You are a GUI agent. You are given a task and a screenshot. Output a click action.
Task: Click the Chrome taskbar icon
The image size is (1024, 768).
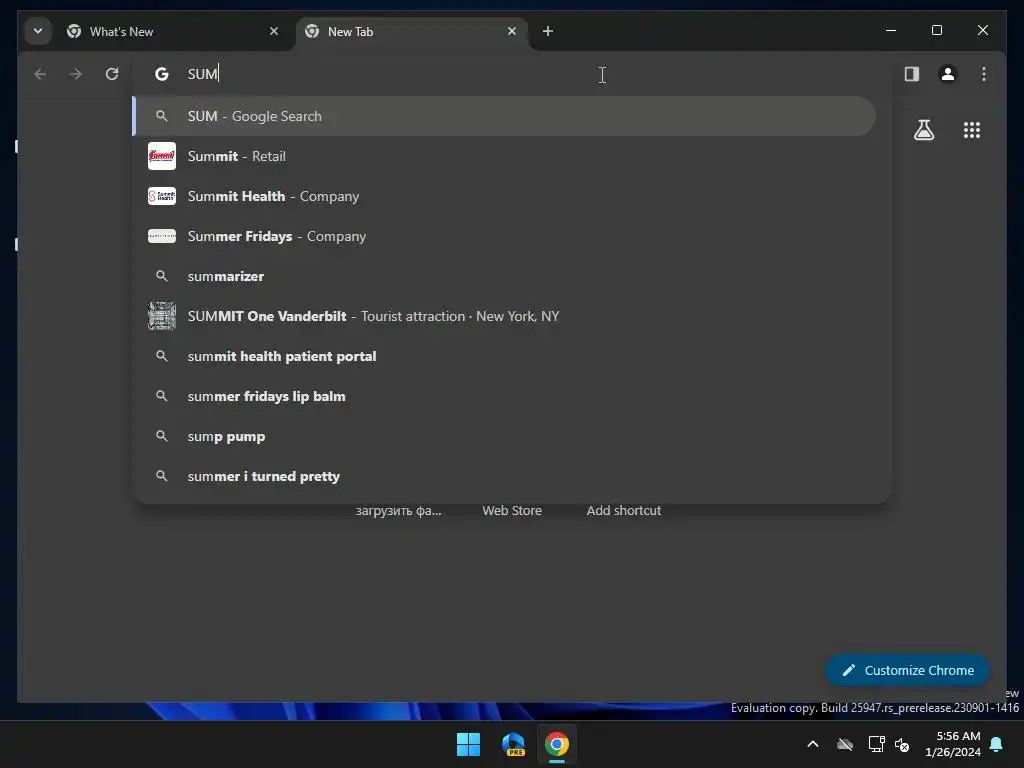(557, 744)
